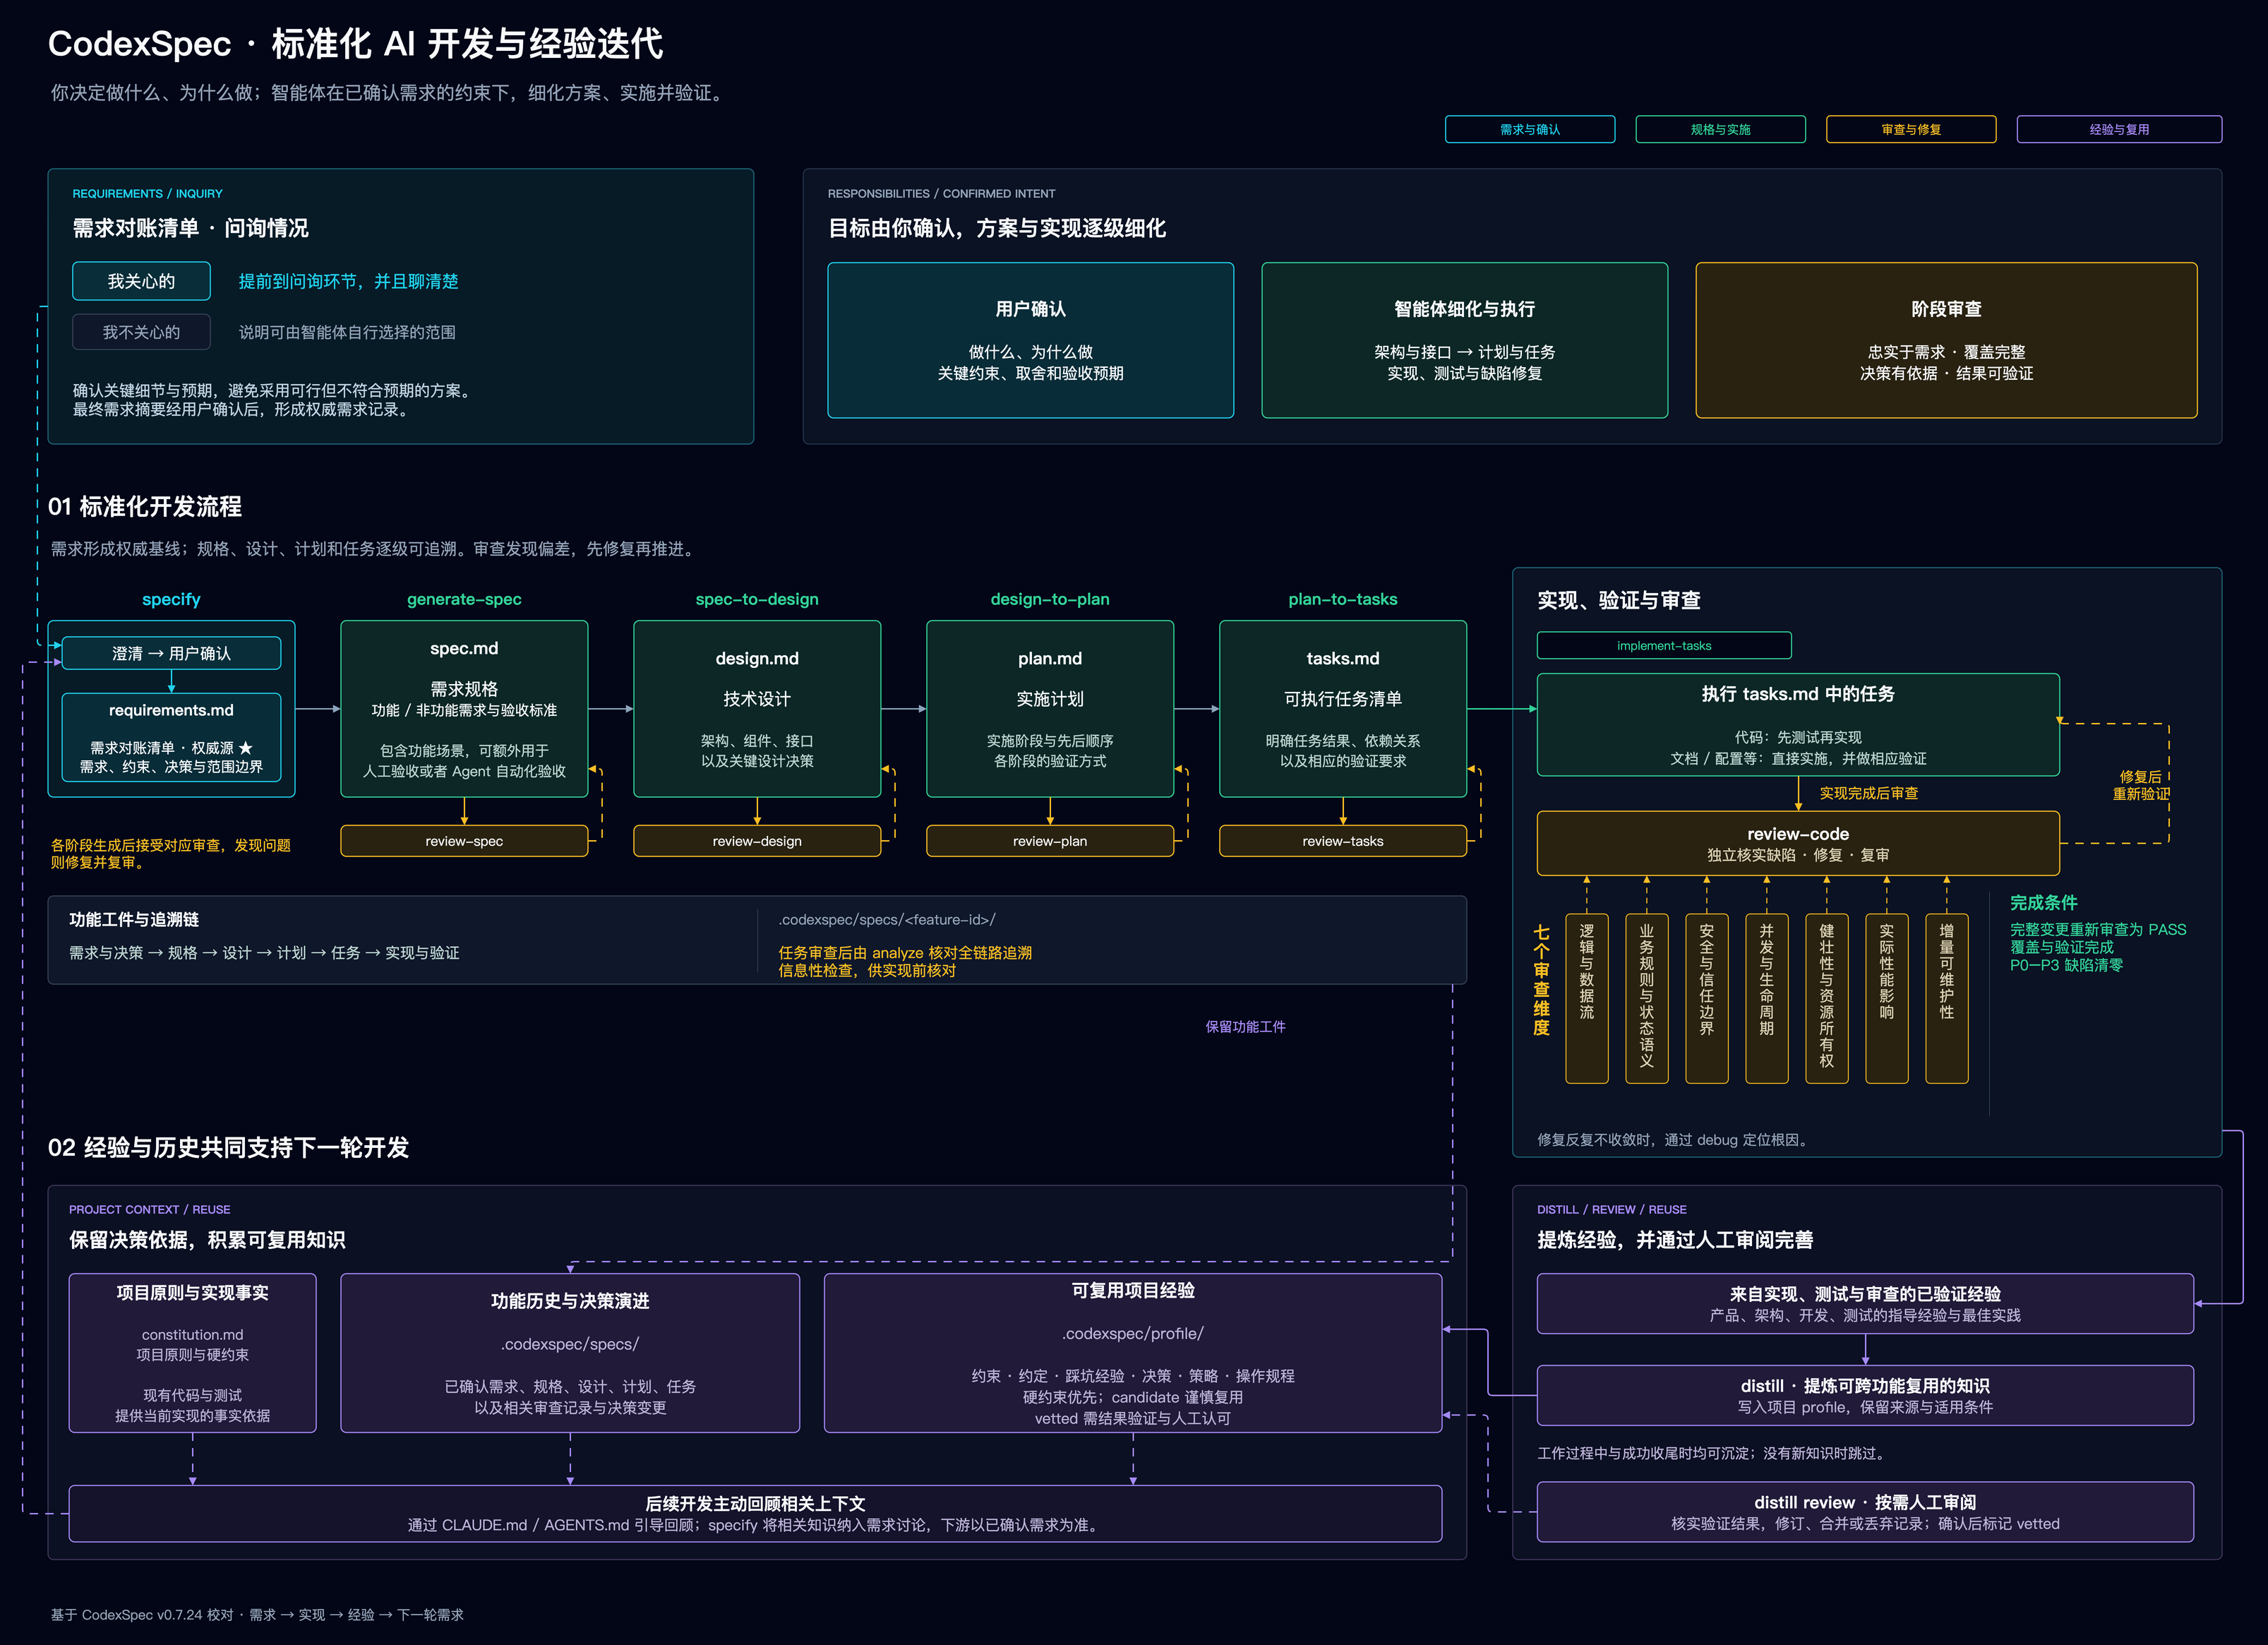Click the 实际性能影响 dimension bar
The height and width of the screenshot is (1645, 2268).
[x=1887, y=998]
